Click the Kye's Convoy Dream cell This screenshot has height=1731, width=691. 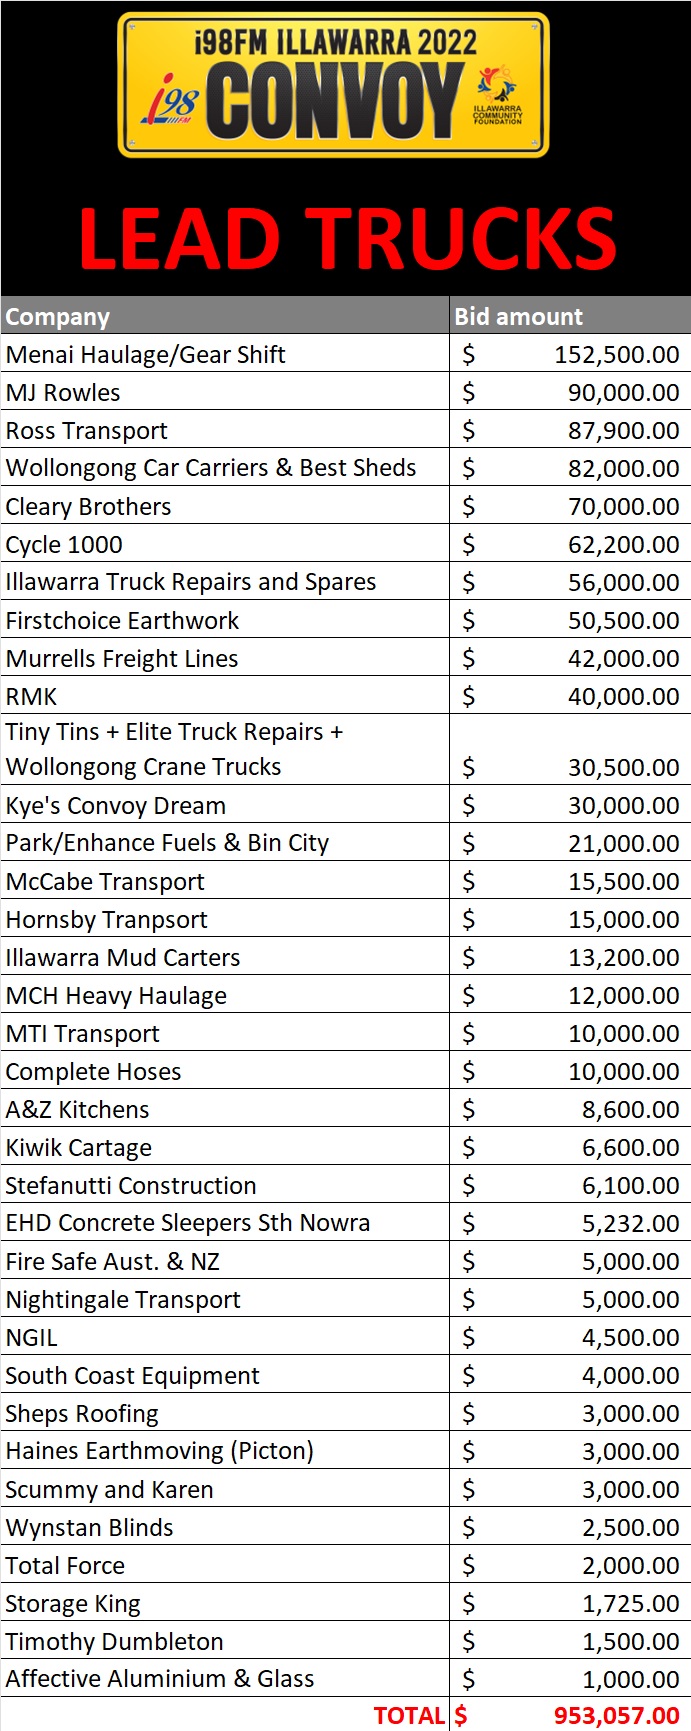[225, 805]
